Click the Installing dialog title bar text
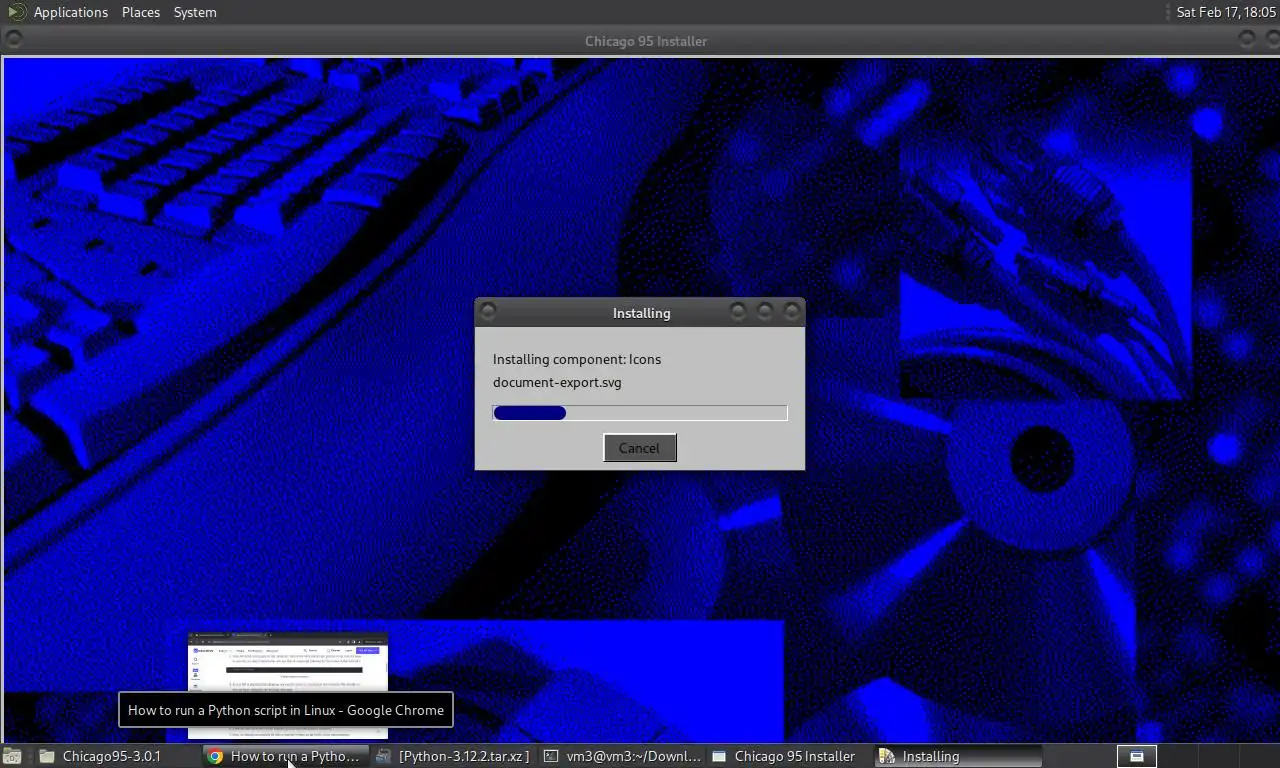This screenshot has height=768, width=1280. pos(641,313)
